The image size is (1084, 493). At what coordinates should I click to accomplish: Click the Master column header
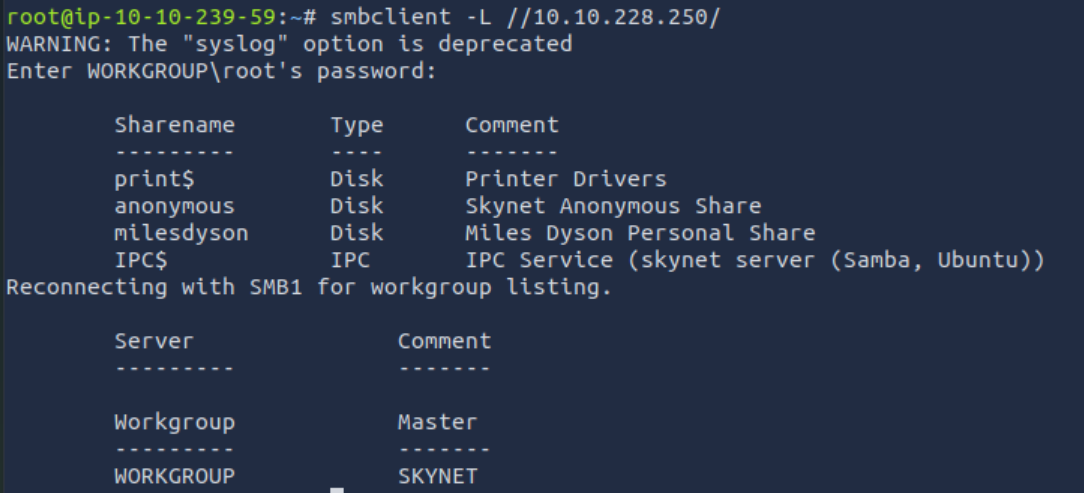coord(437,422)
